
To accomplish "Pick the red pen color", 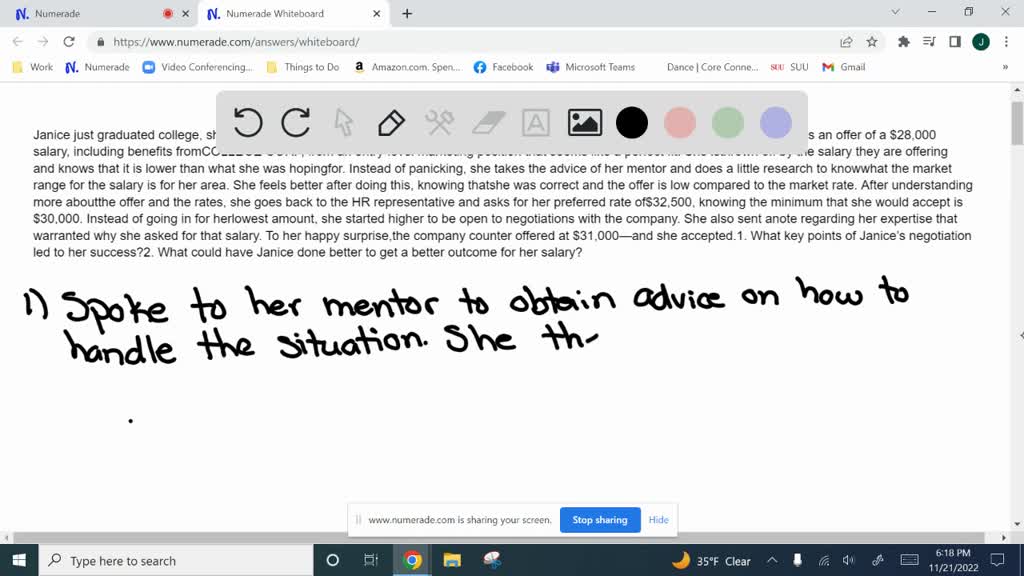I will [680, 123].
